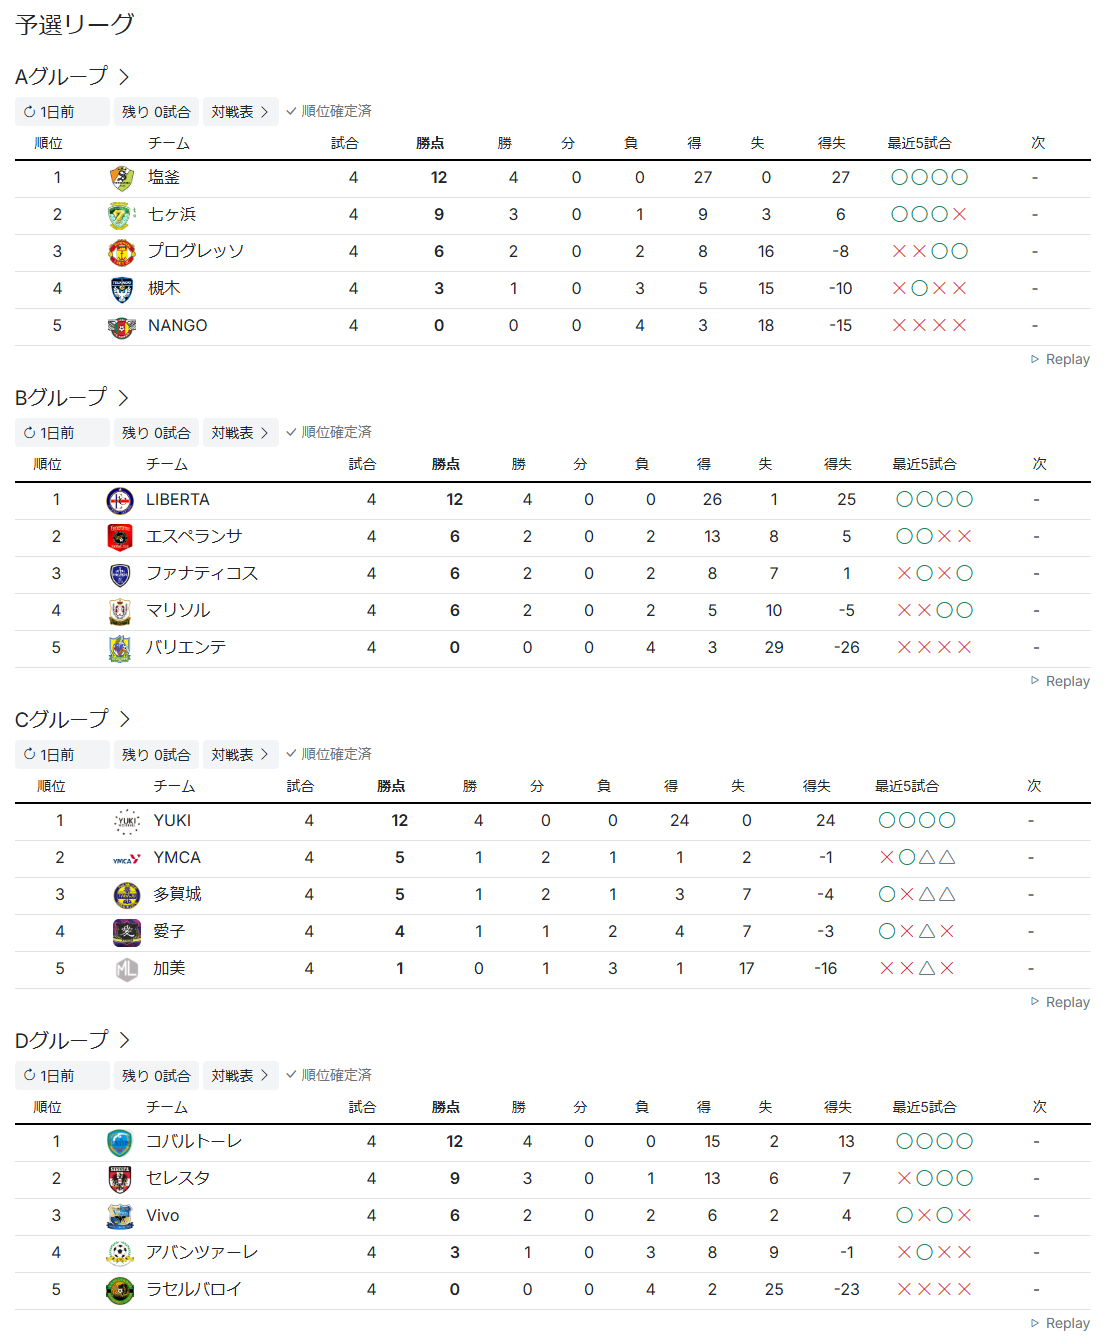Open the 七ヶ浜 team name link

(x=172, y=215)
